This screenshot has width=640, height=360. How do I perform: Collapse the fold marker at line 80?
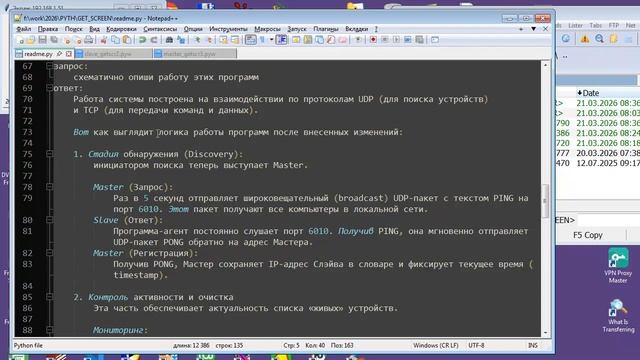coord(49,220)
